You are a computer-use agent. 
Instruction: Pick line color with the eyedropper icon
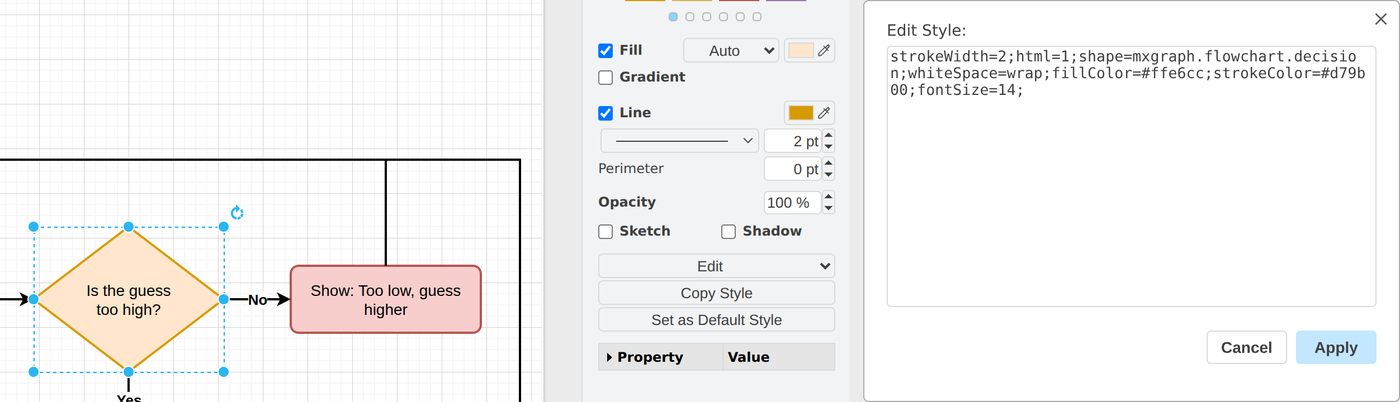[824, 113]
